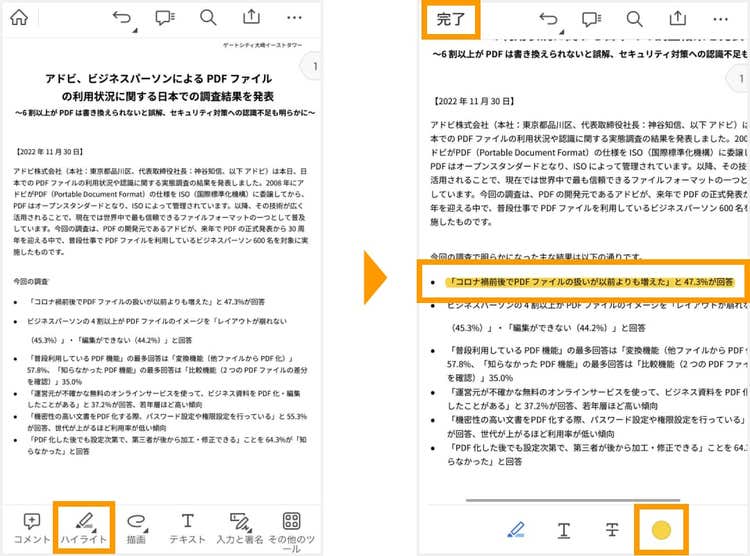The height and width of the screenshot is (556, 750).
Task: Tap the home icon in left screen
Action: pyautogui.click(x=19, y=17)
